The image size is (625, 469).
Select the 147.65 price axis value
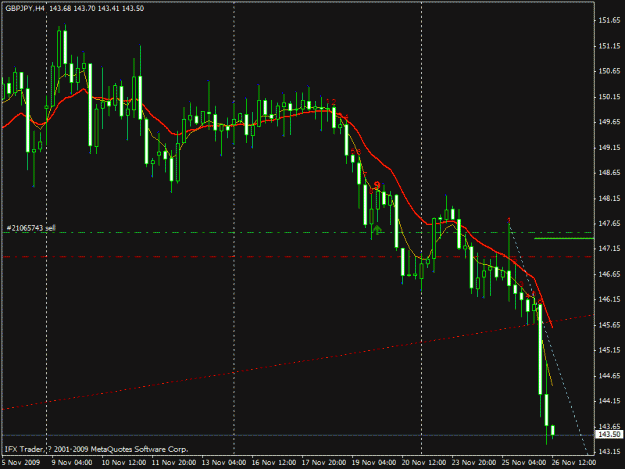[x=609, y=223]
